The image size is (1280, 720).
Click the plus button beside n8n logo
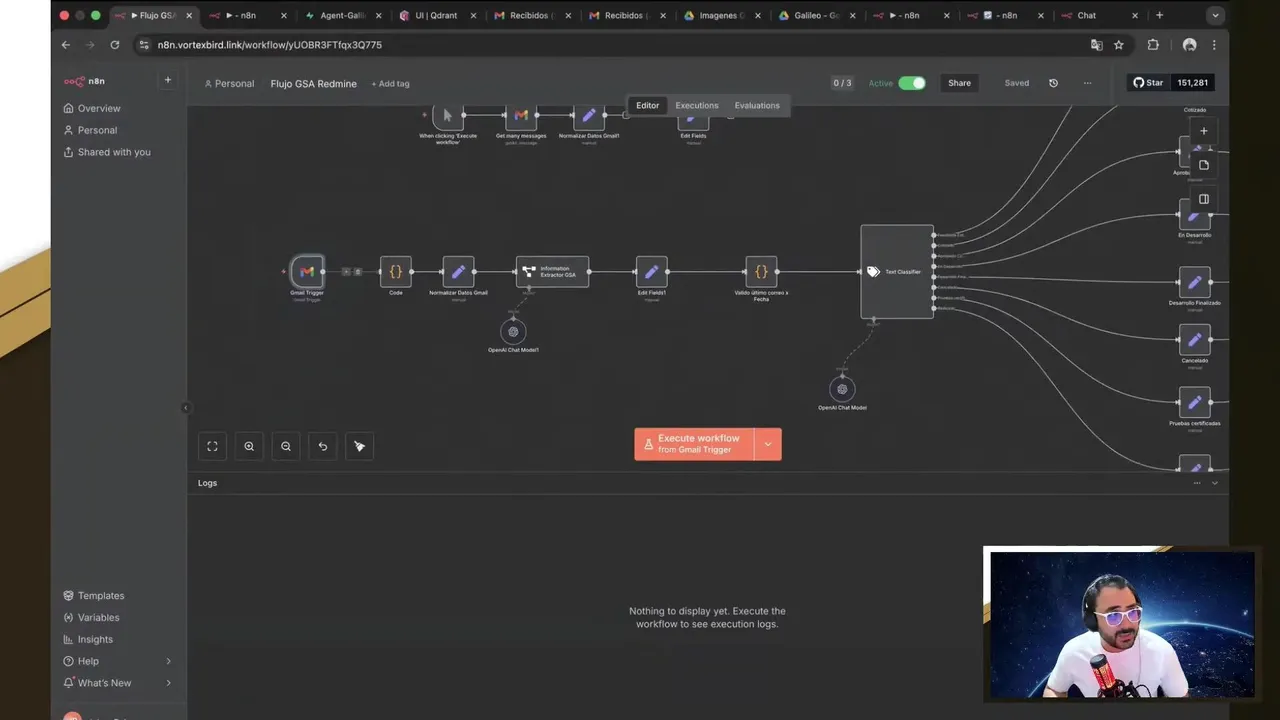coord(168,80)
